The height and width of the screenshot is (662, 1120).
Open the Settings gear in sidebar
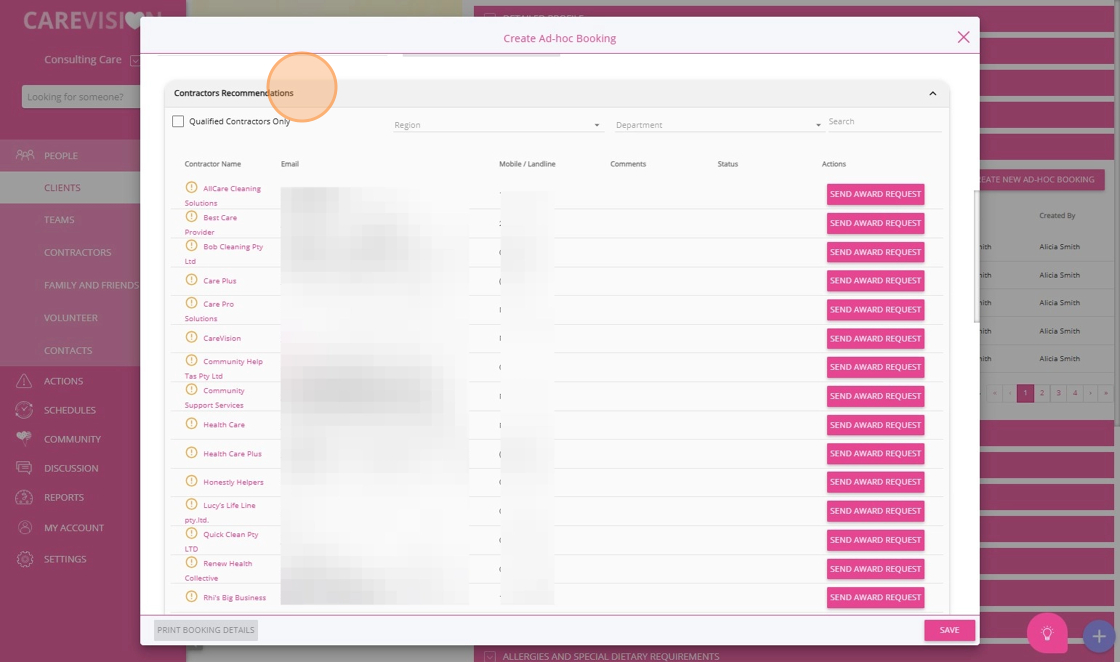[x=24, y=559]
